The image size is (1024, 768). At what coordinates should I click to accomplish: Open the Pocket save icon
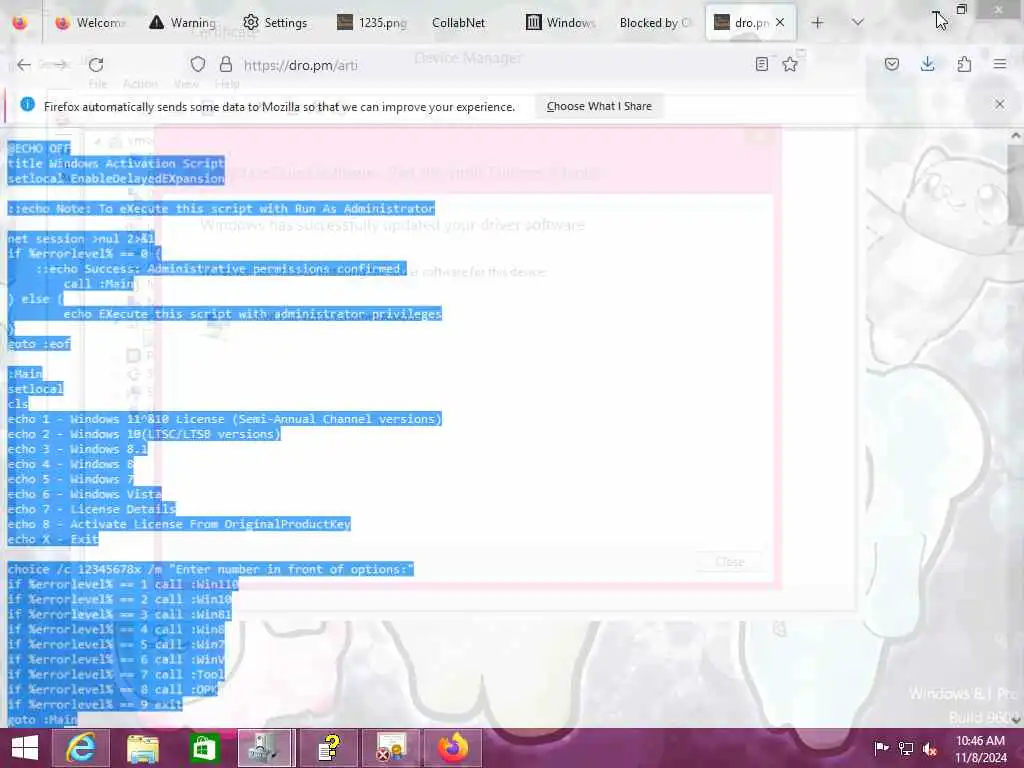point(892,64)
